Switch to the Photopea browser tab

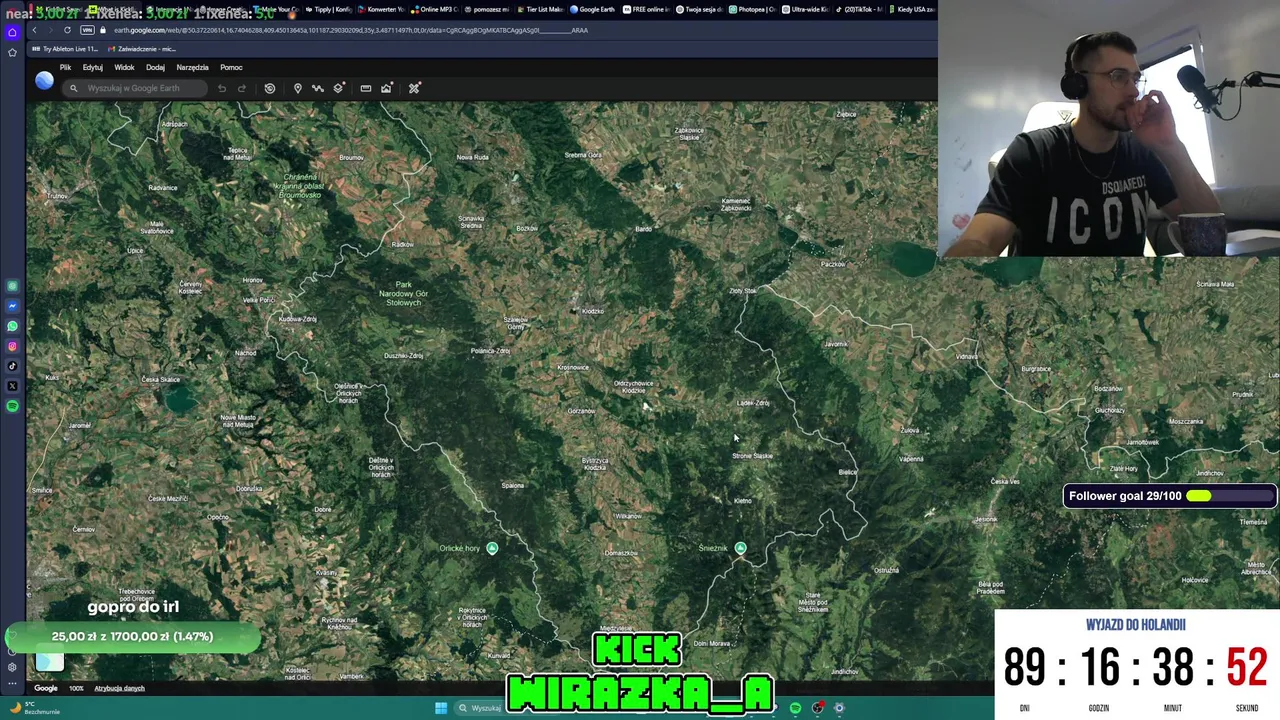[751, 9]
